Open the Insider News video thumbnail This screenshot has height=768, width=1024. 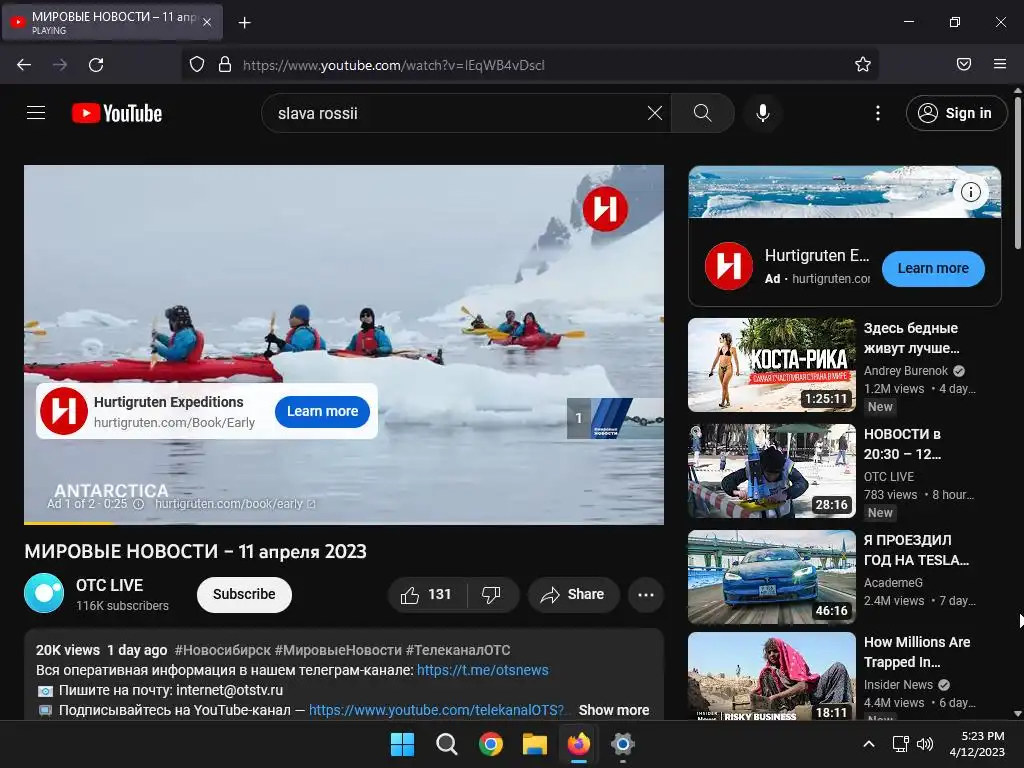(x=772, y=676)
